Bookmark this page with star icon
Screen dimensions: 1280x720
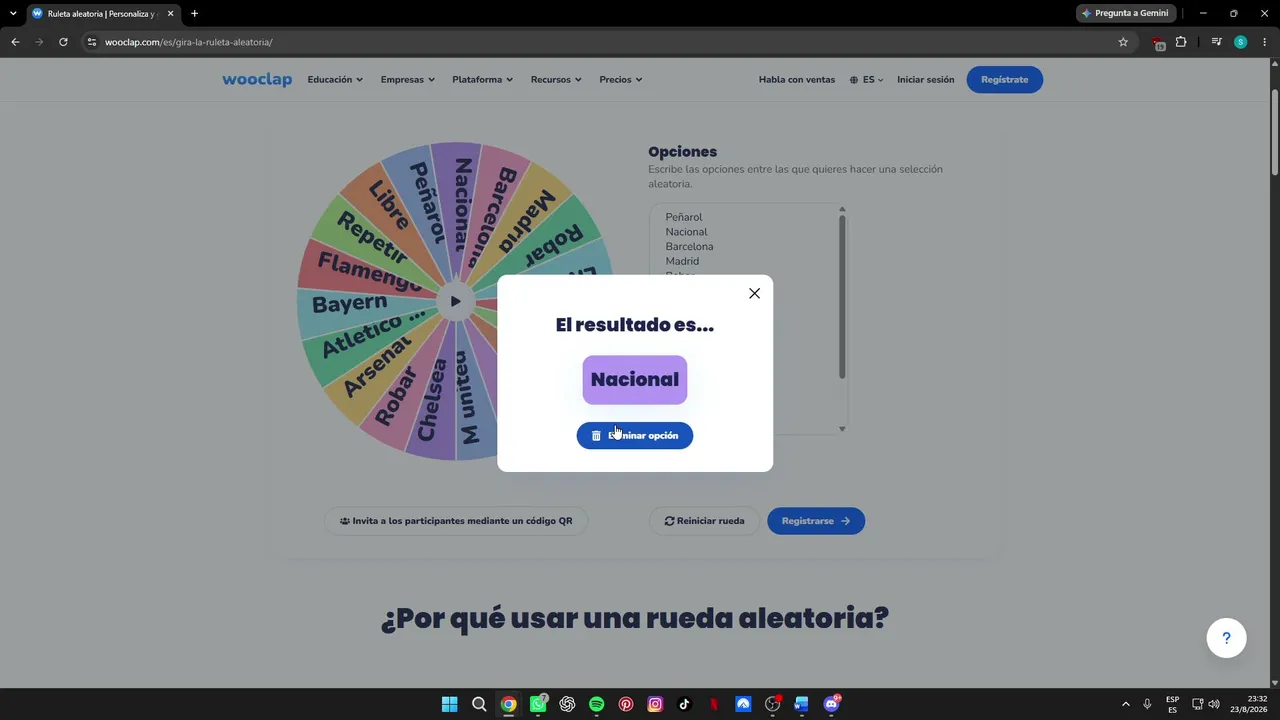pos(1123,42)
